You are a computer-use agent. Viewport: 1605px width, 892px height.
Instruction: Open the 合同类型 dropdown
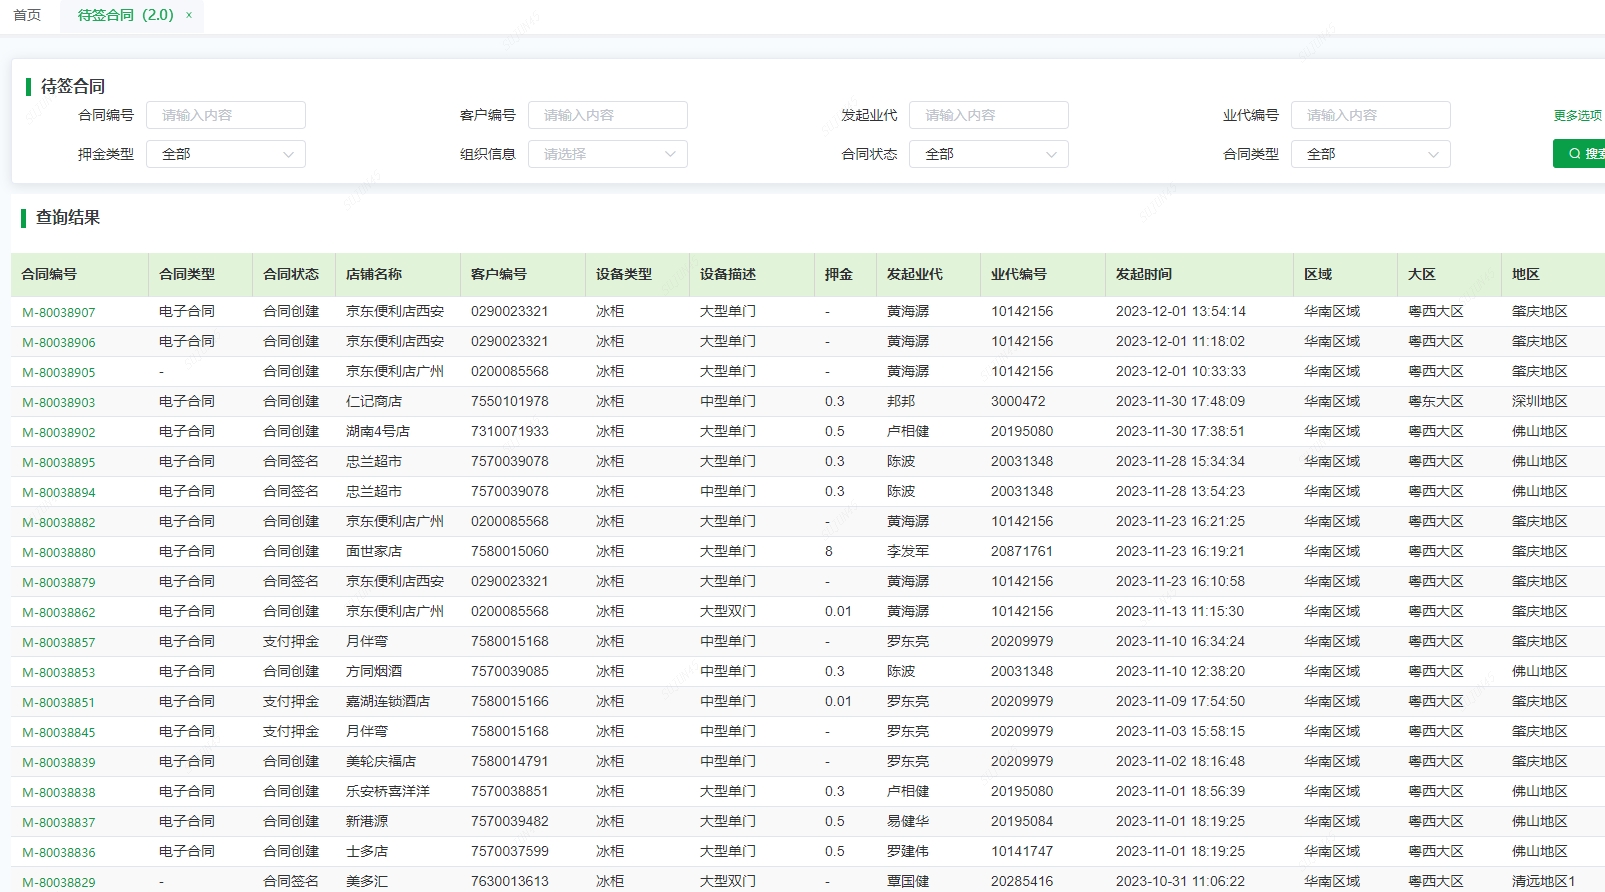pyautogui.click(x=1371, y=154)
